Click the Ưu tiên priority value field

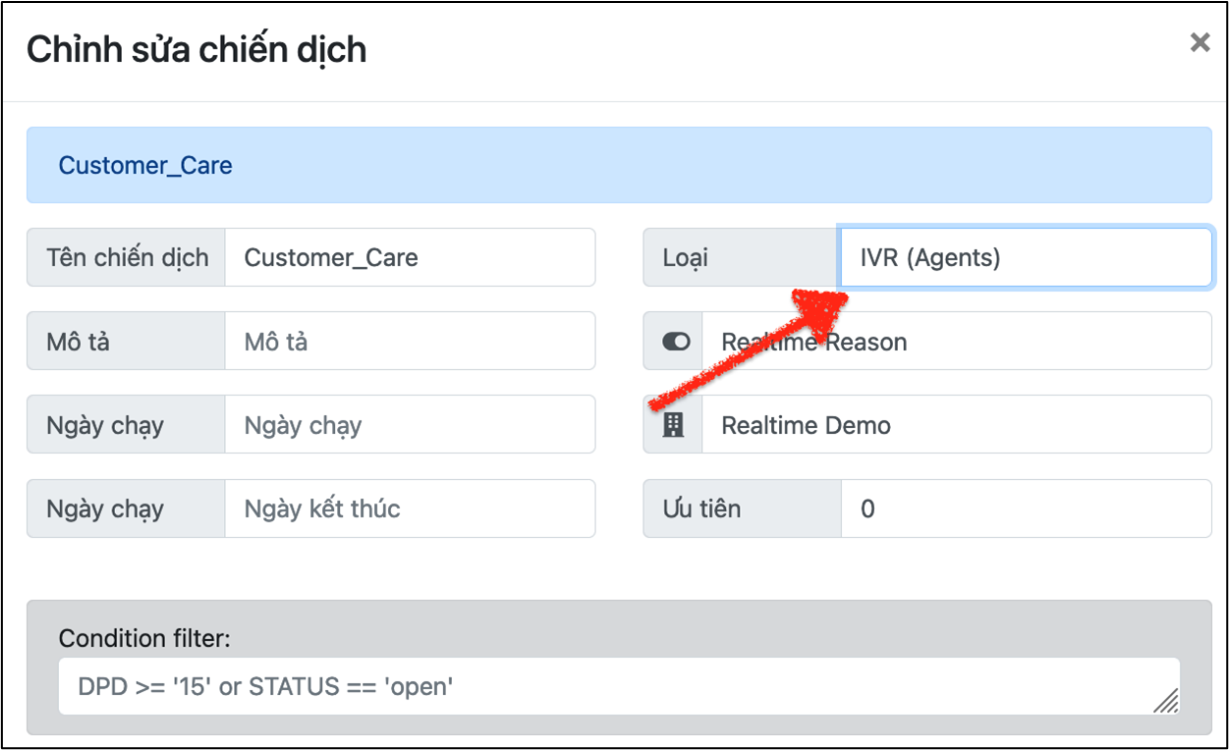tap(1025, 509)
